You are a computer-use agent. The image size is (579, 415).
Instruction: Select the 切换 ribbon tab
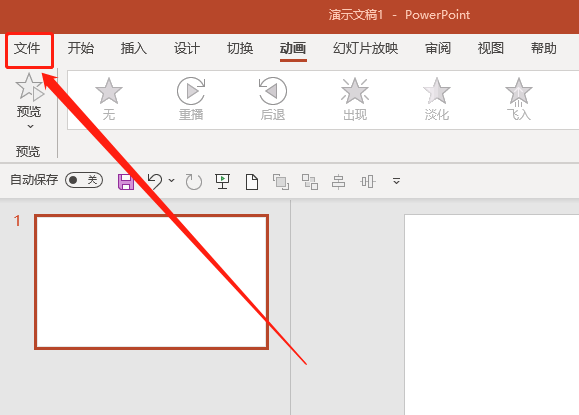click(240, 48)
